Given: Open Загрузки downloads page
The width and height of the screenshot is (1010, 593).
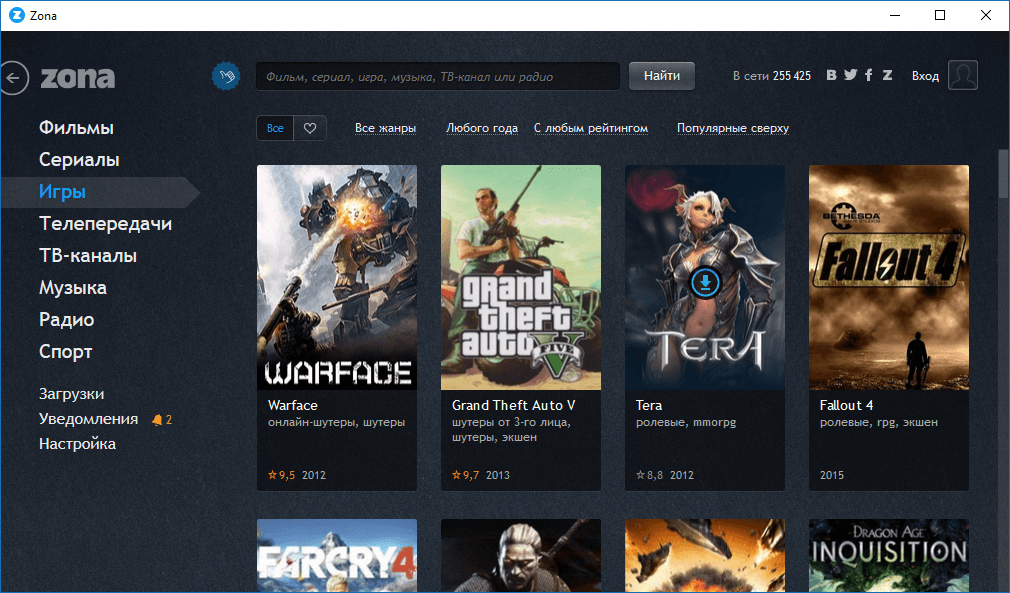Looking at the screenshot, I should click(71, 394).
